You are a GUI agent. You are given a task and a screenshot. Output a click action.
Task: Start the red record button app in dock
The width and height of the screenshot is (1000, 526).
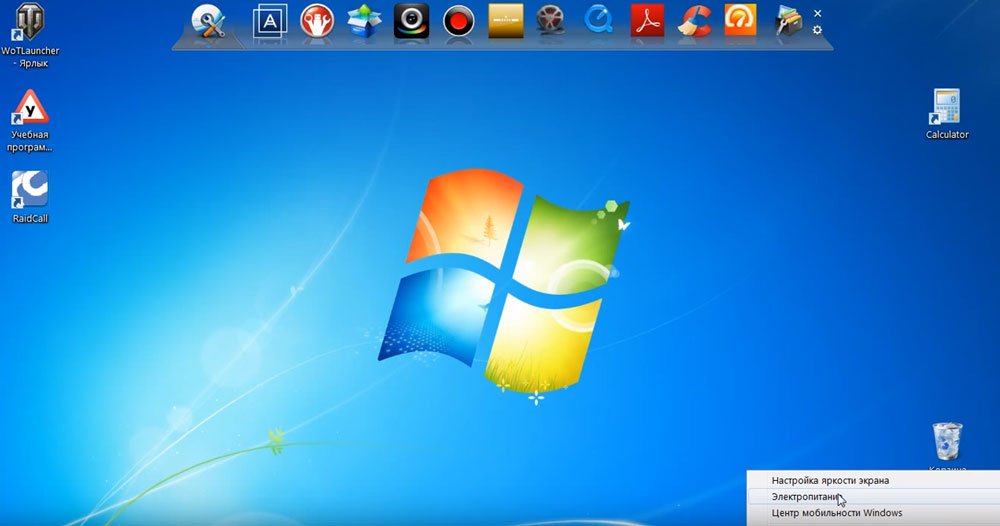coord(459,22)
